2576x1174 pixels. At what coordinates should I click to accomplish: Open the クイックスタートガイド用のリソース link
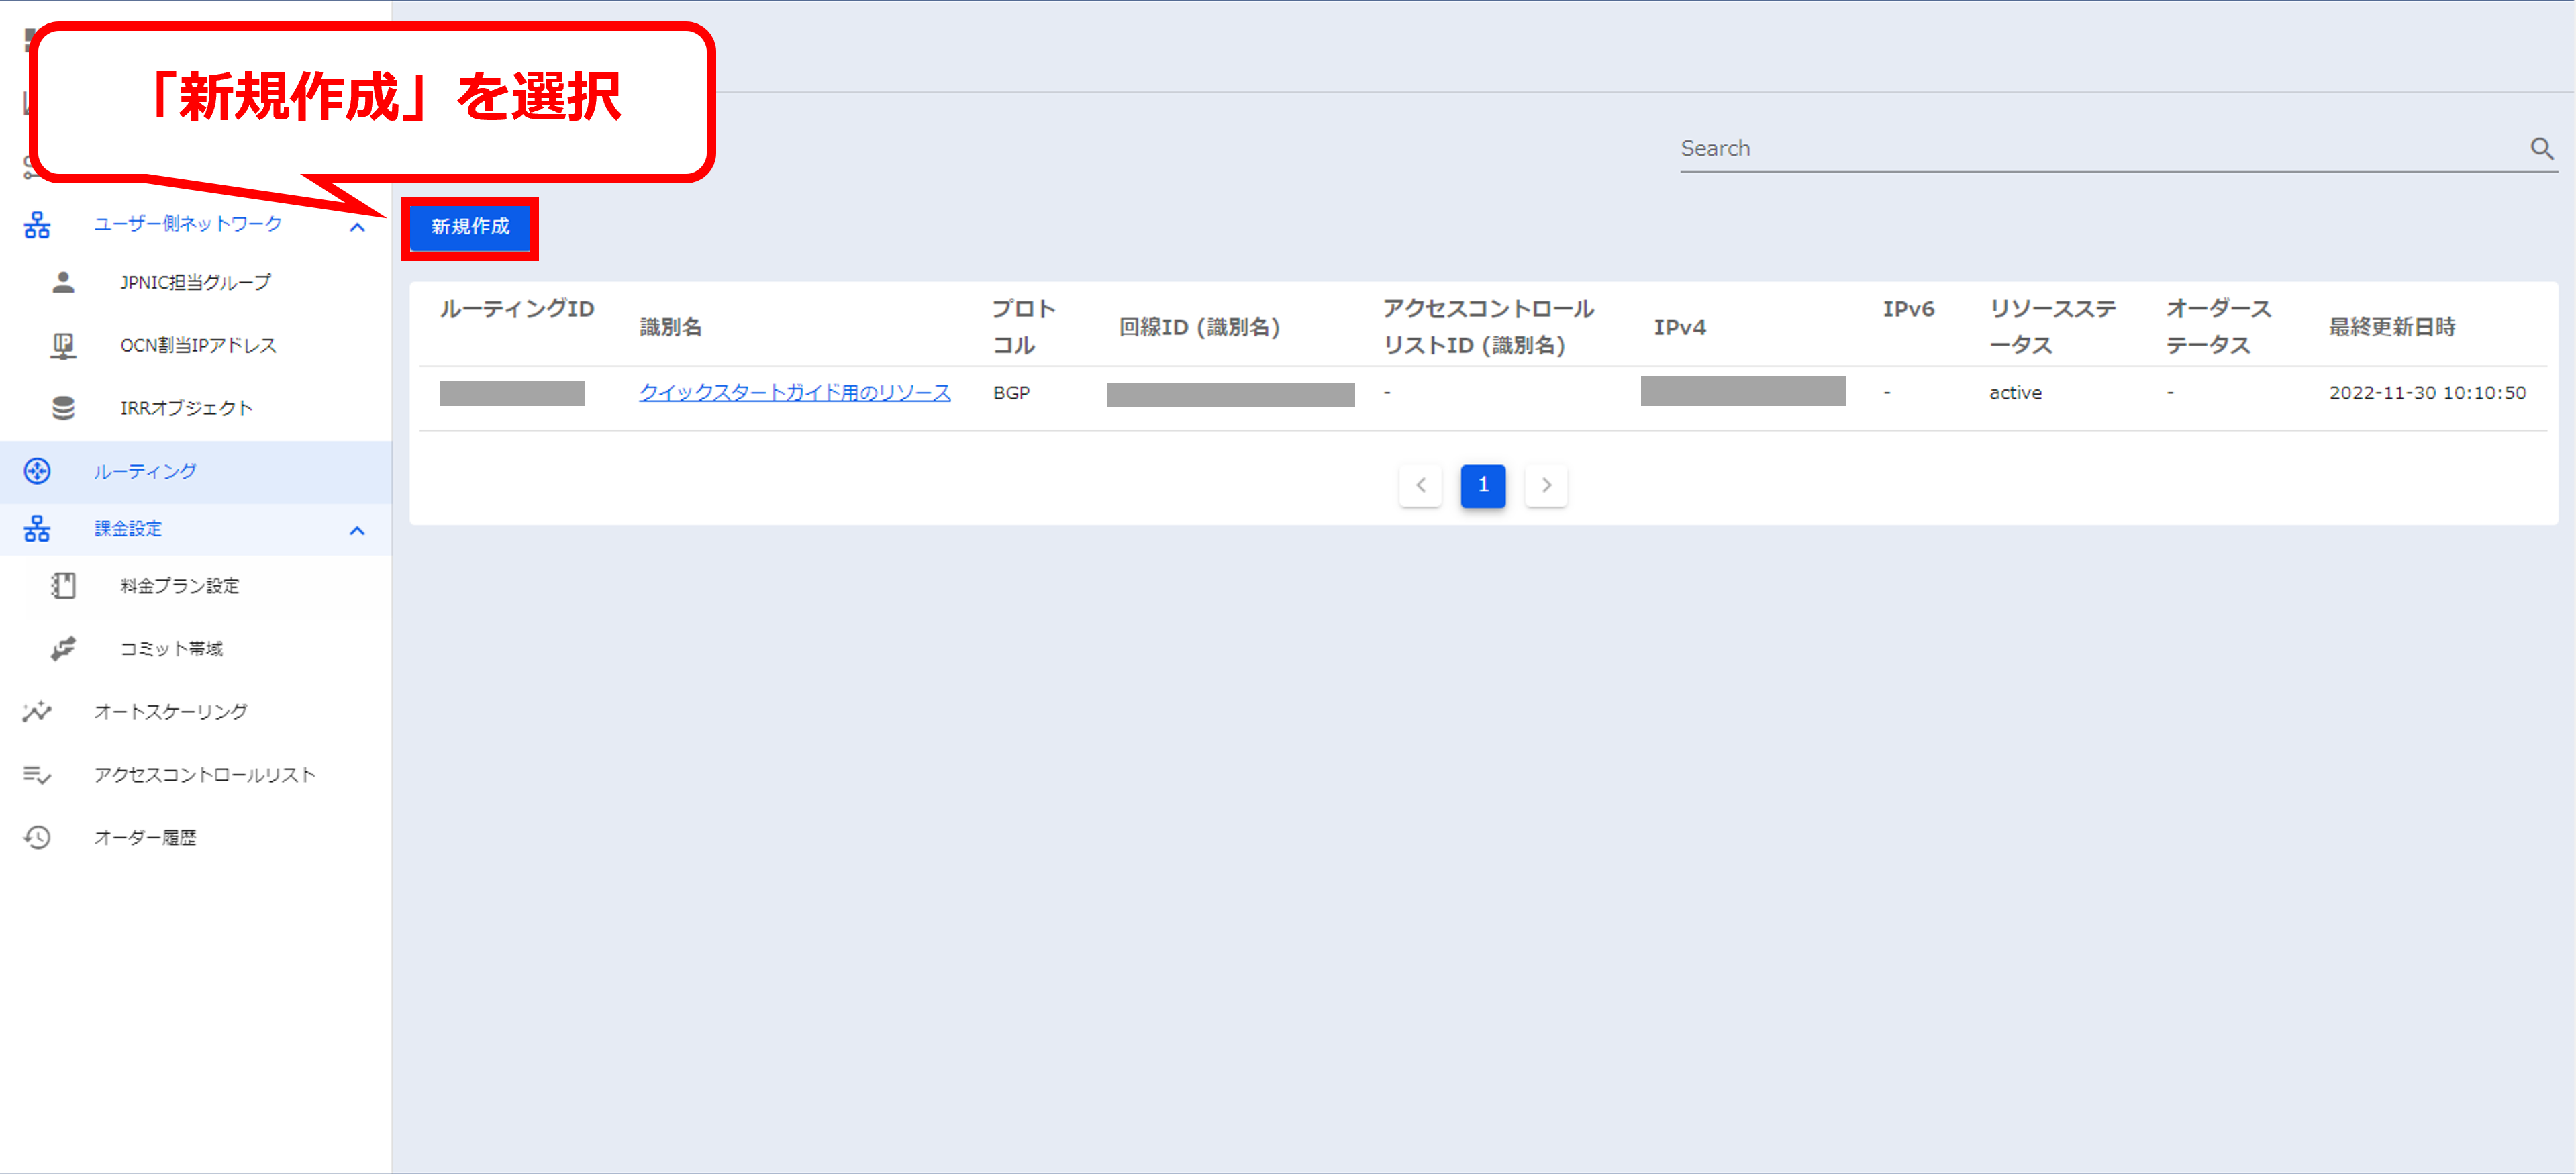[794, 393]
